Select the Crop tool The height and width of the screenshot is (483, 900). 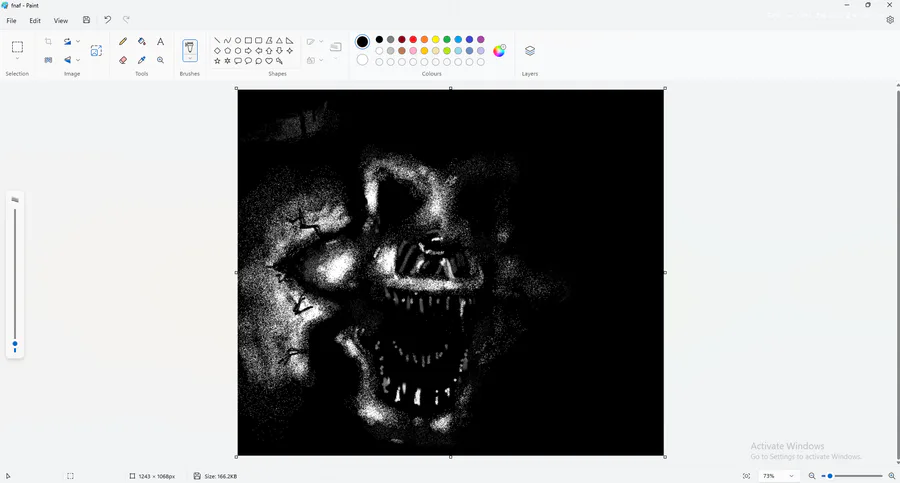click(48, 41)
